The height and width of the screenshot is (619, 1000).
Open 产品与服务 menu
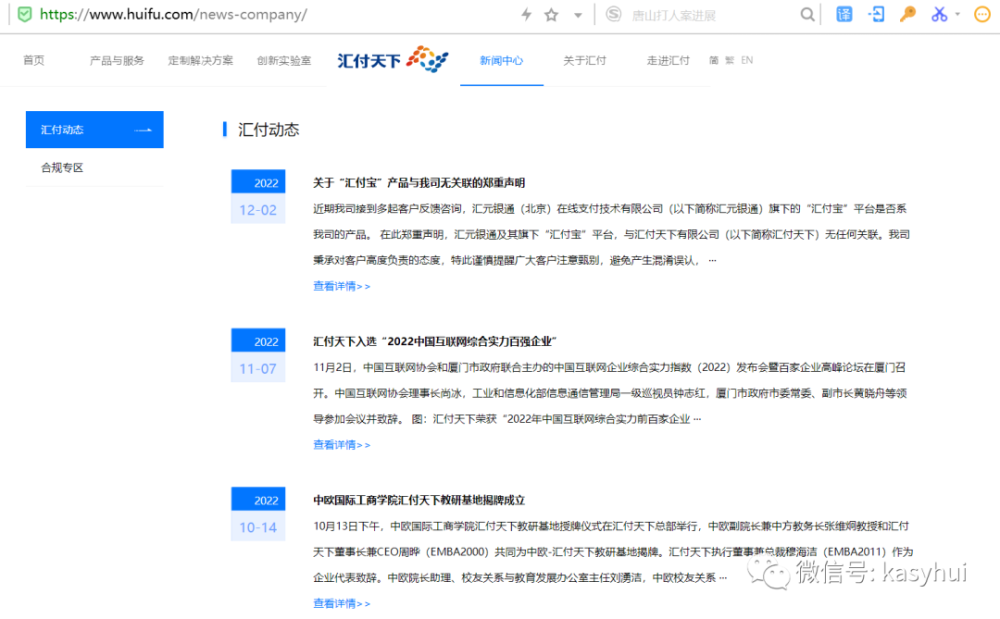point(117,61)
